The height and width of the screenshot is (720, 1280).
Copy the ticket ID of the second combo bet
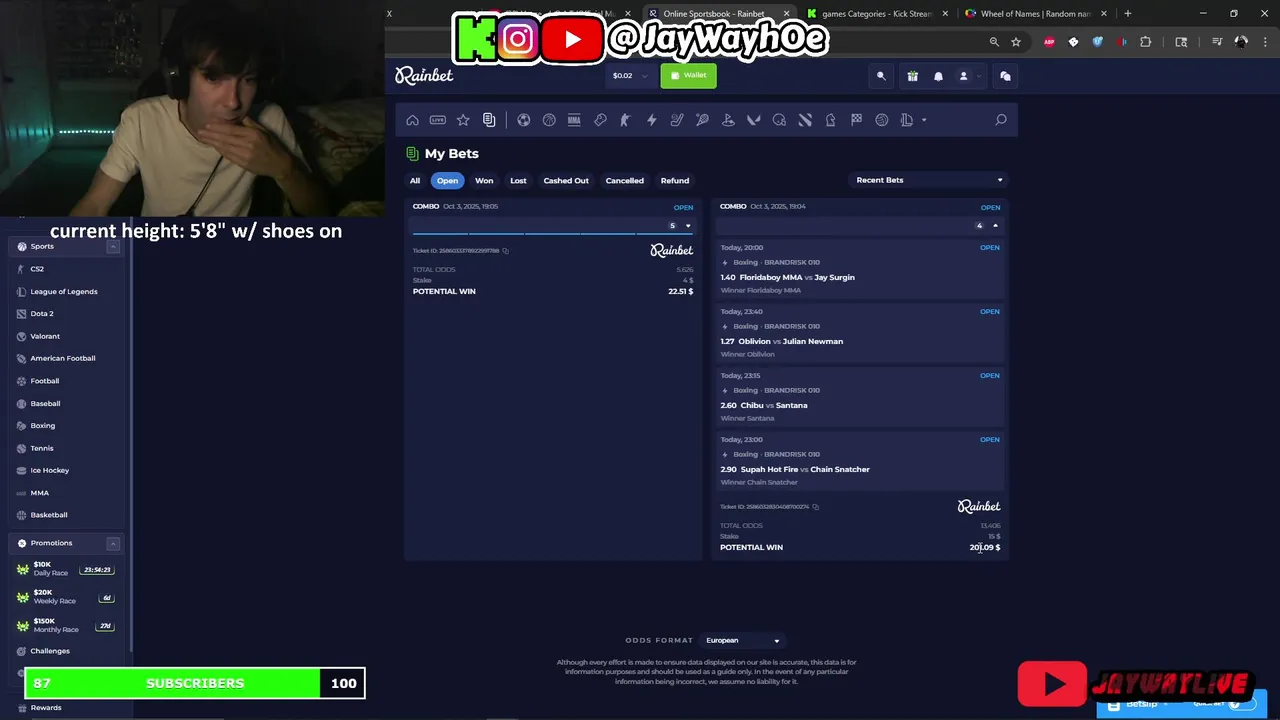[x=815, y=507]
